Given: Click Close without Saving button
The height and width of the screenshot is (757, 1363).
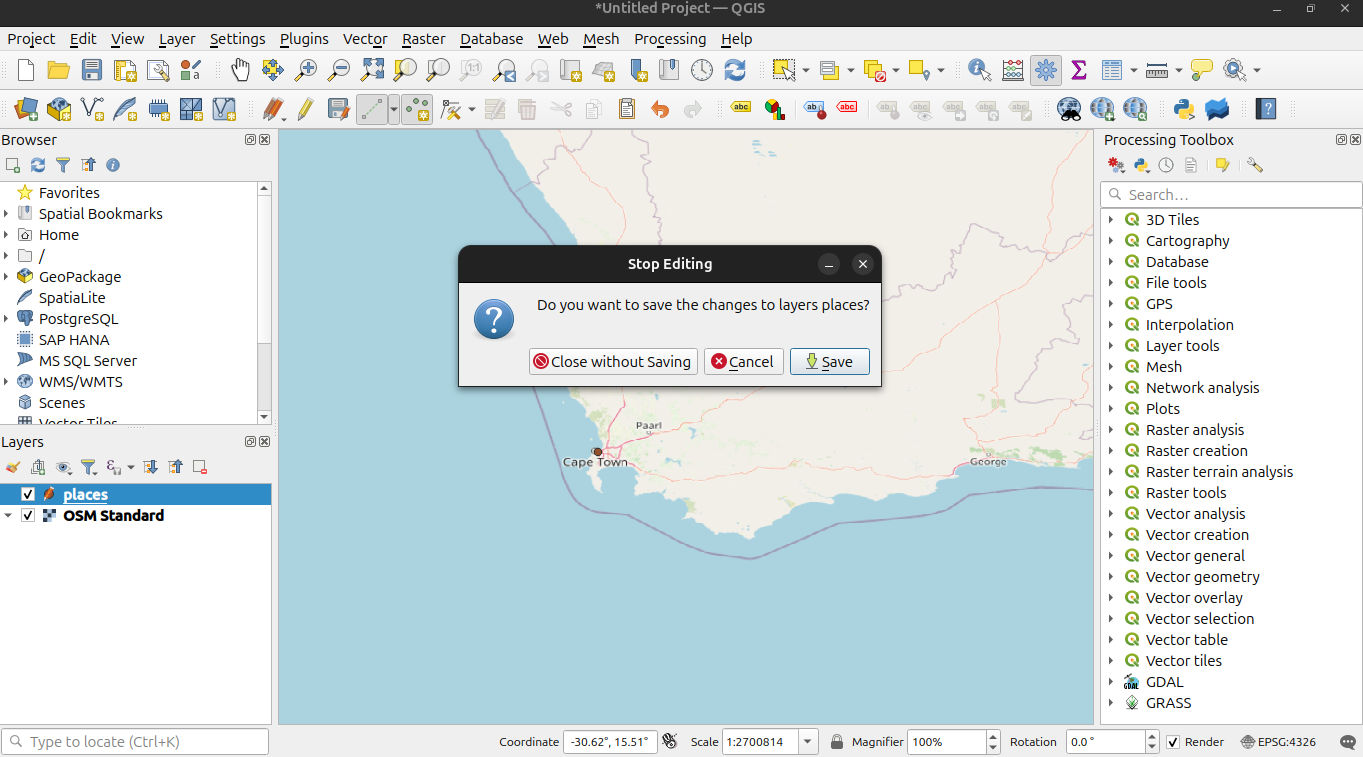Looking at the screenshot, I should [612, 362].
